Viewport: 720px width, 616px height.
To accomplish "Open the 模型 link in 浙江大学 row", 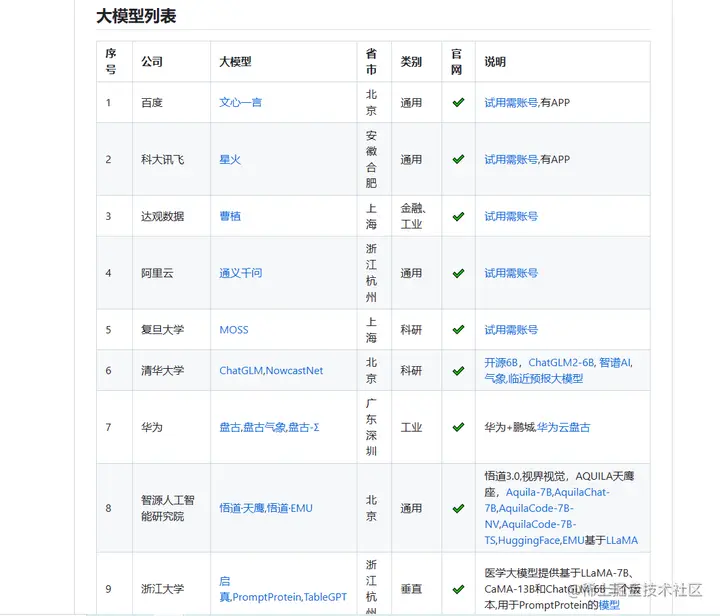I will tap(609, 605).
